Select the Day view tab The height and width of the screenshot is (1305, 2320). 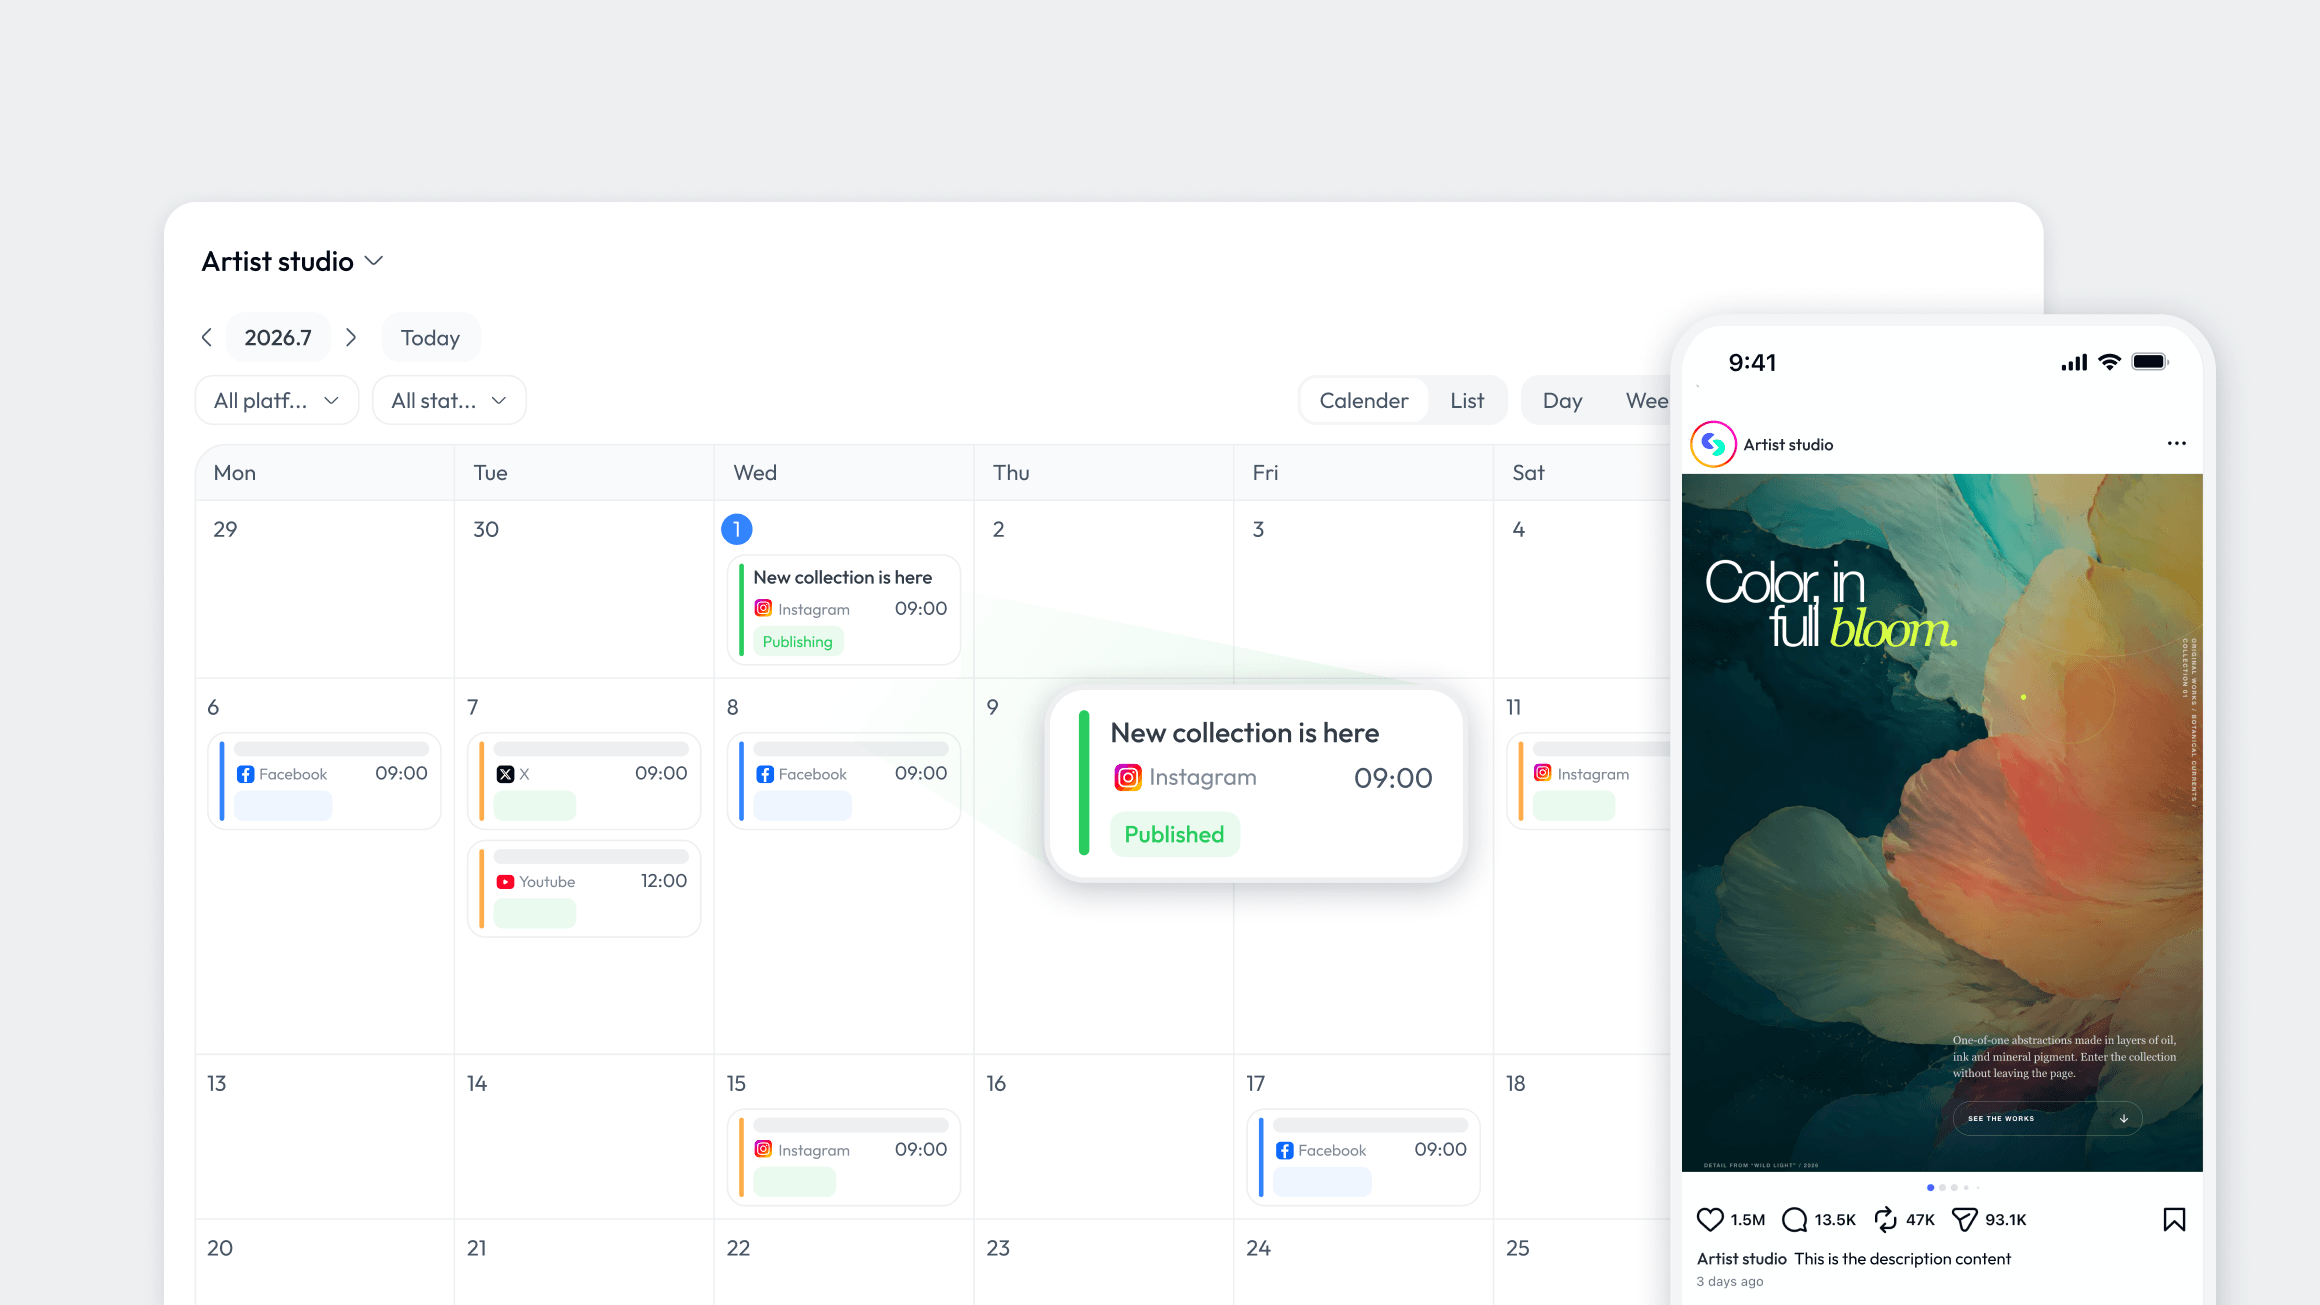click(x=1562, y=400)
